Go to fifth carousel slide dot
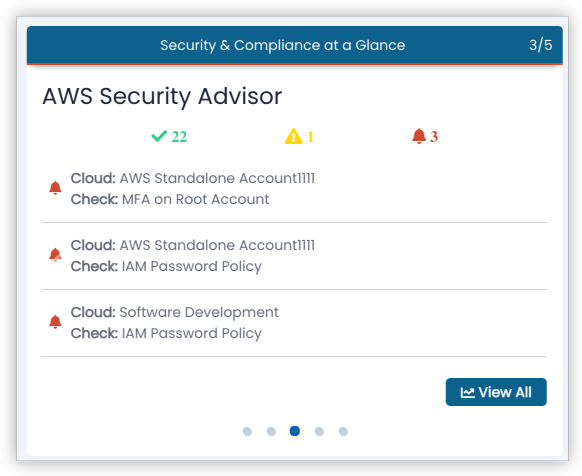The image size is (582, 476). pos(343,431)
